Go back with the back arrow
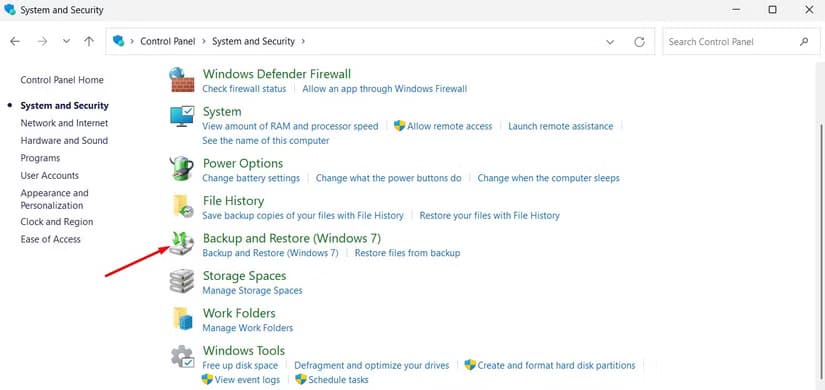Image resolution: width=825 pixels, height=390 pixels. pos(15,42)
